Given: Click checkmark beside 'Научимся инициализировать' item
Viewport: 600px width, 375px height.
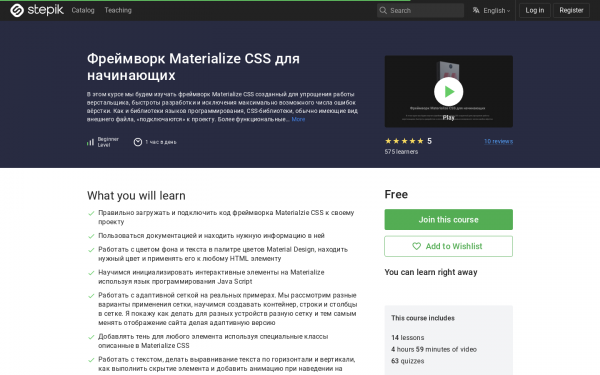Looking at the screenshot, I should [x=91, y=273].
